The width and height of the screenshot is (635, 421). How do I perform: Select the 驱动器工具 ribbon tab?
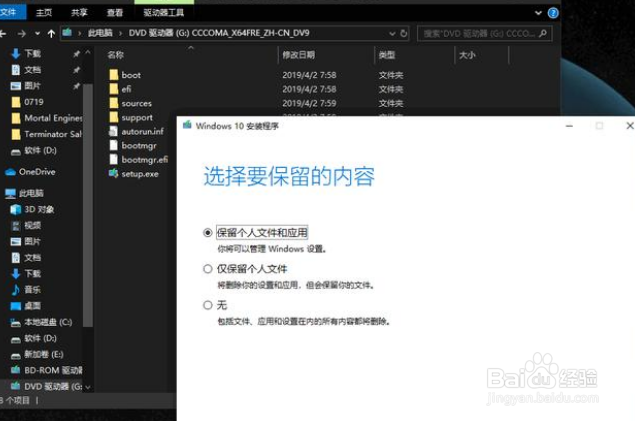point(164,13)
